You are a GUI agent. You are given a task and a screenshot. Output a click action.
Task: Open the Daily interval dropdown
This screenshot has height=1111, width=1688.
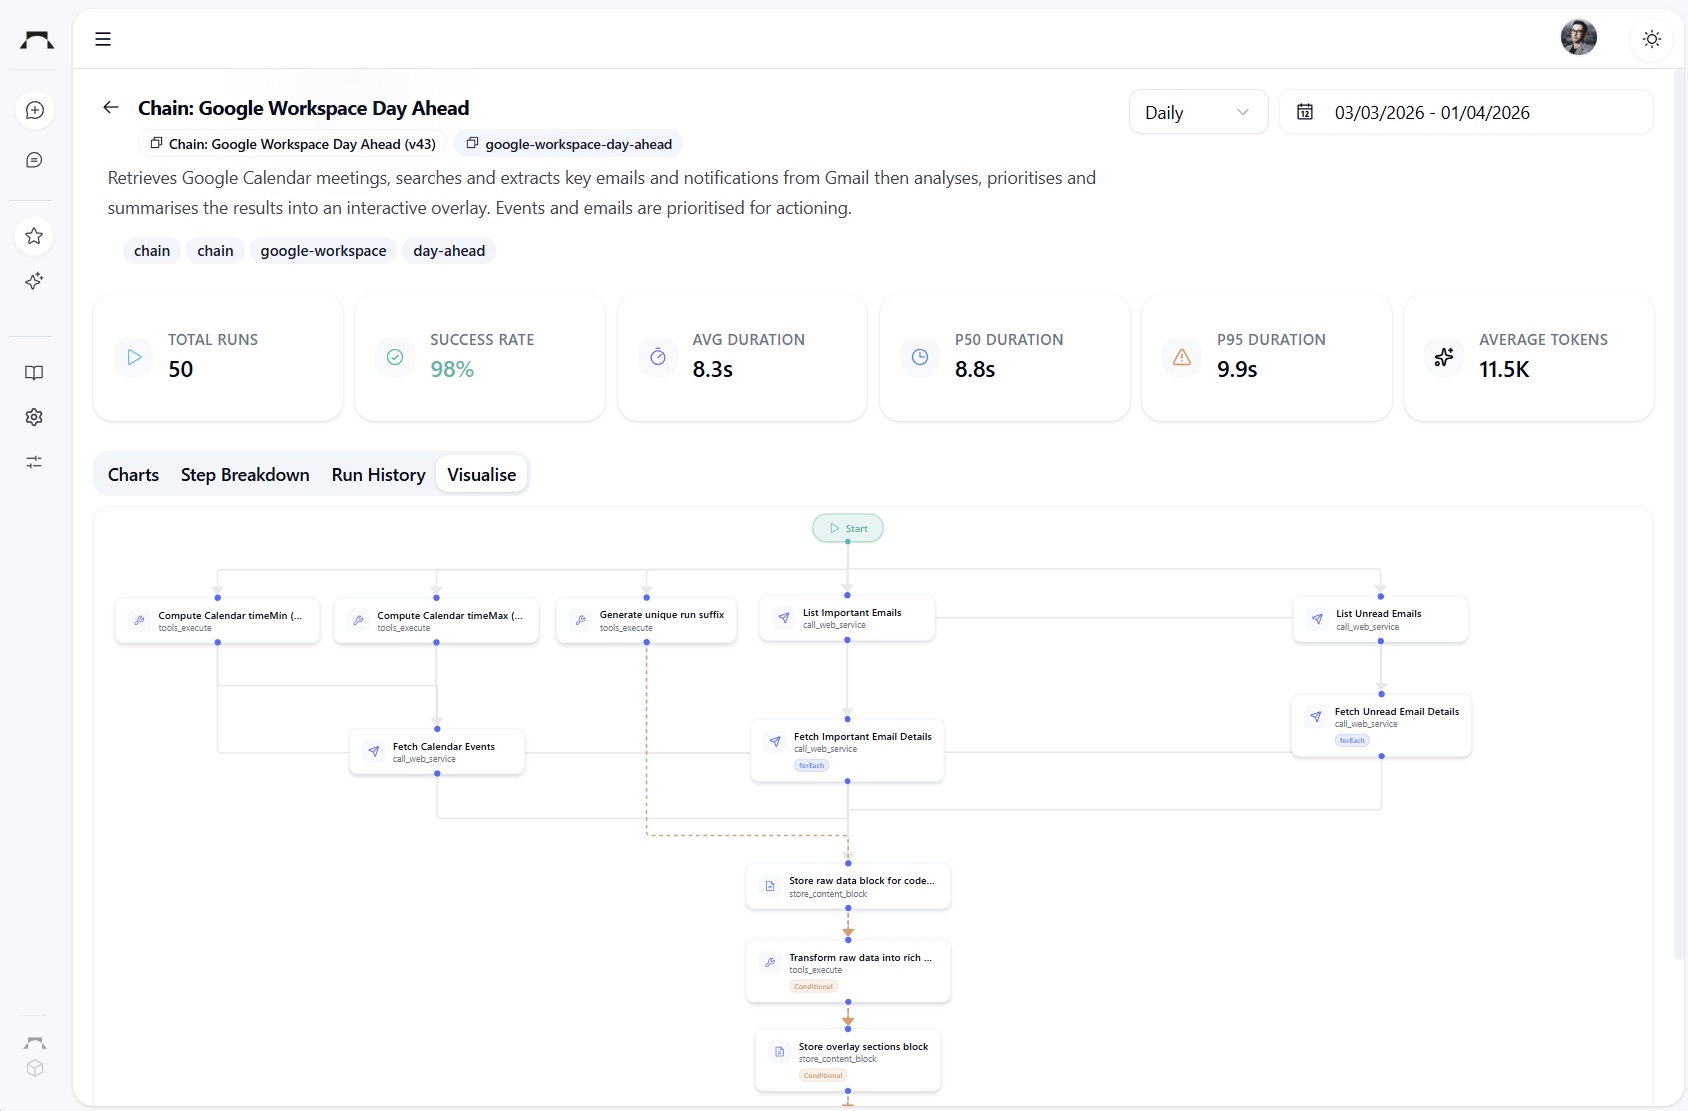click(1198, 112)
